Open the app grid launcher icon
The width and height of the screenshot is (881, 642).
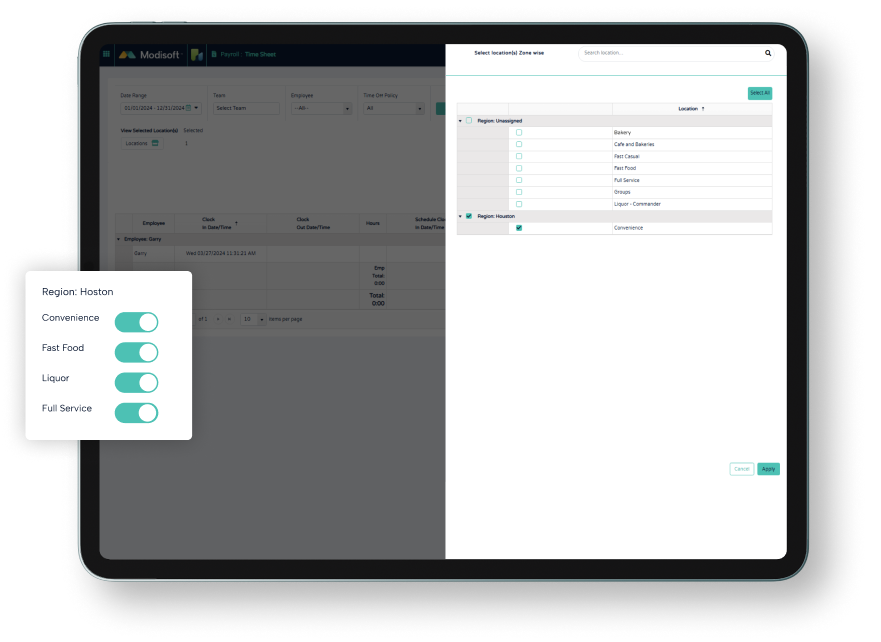[x=106, y=54]
